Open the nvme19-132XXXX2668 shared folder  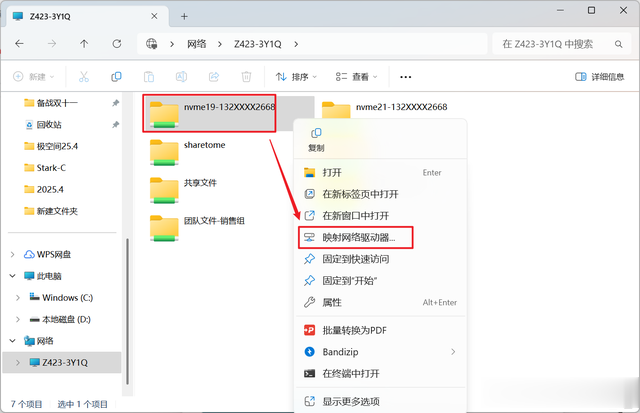pos(209,113)
